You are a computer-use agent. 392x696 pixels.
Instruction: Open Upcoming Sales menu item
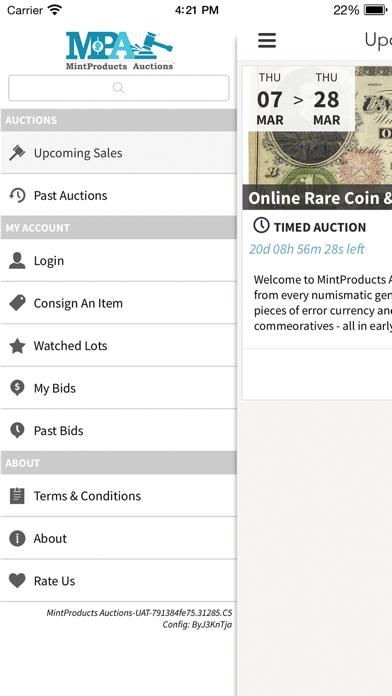[119, 153]
